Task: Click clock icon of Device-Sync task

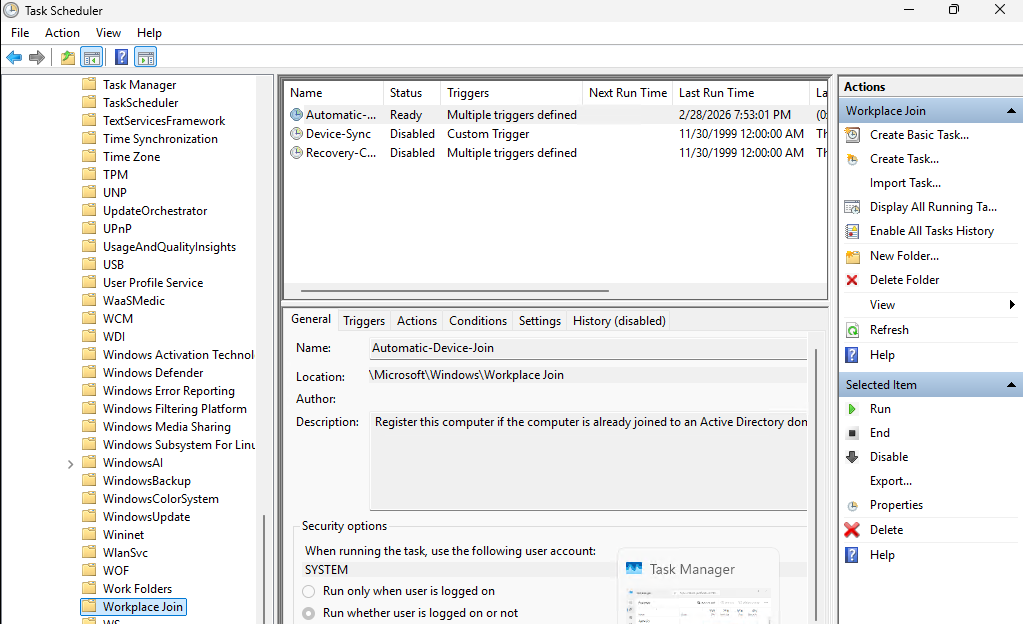Action: click(296, 134)
